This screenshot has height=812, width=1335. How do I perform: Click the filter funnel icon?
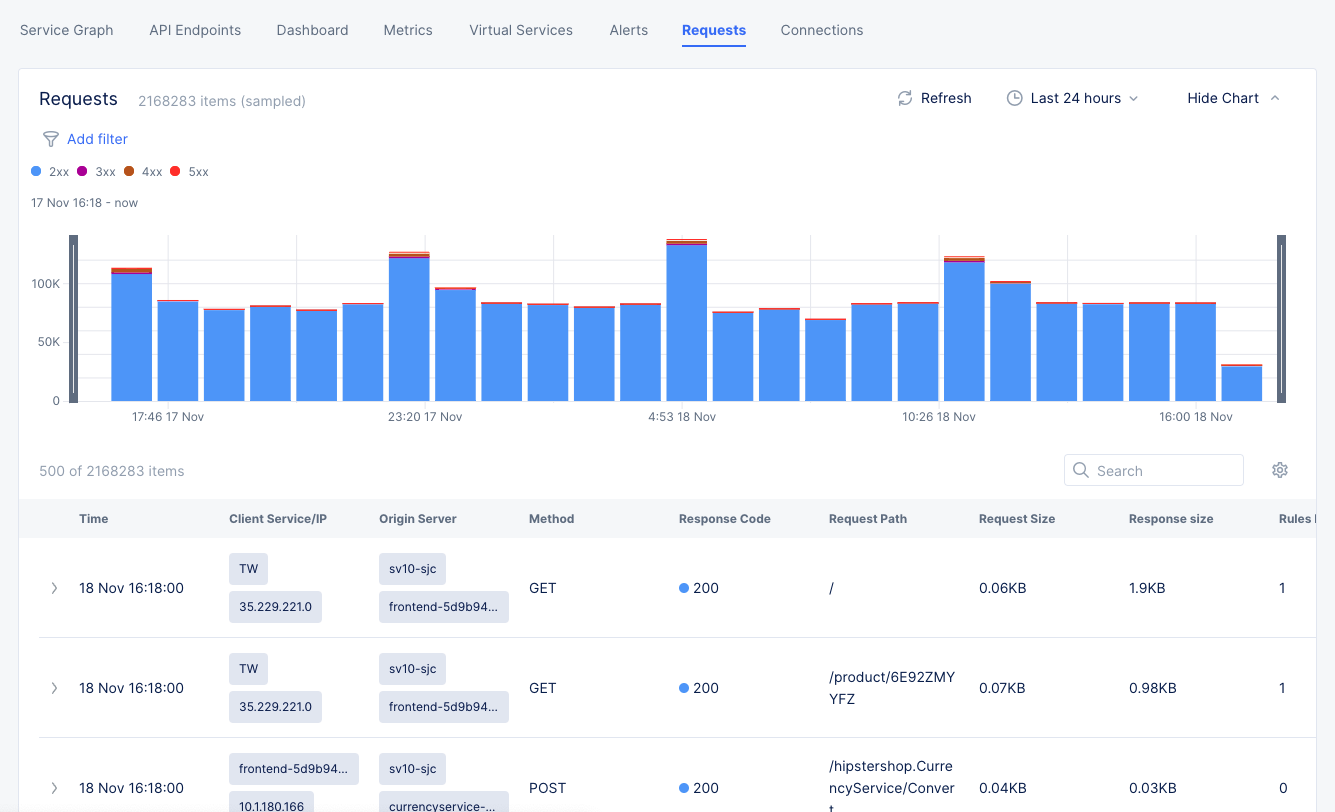pos(50,139)
